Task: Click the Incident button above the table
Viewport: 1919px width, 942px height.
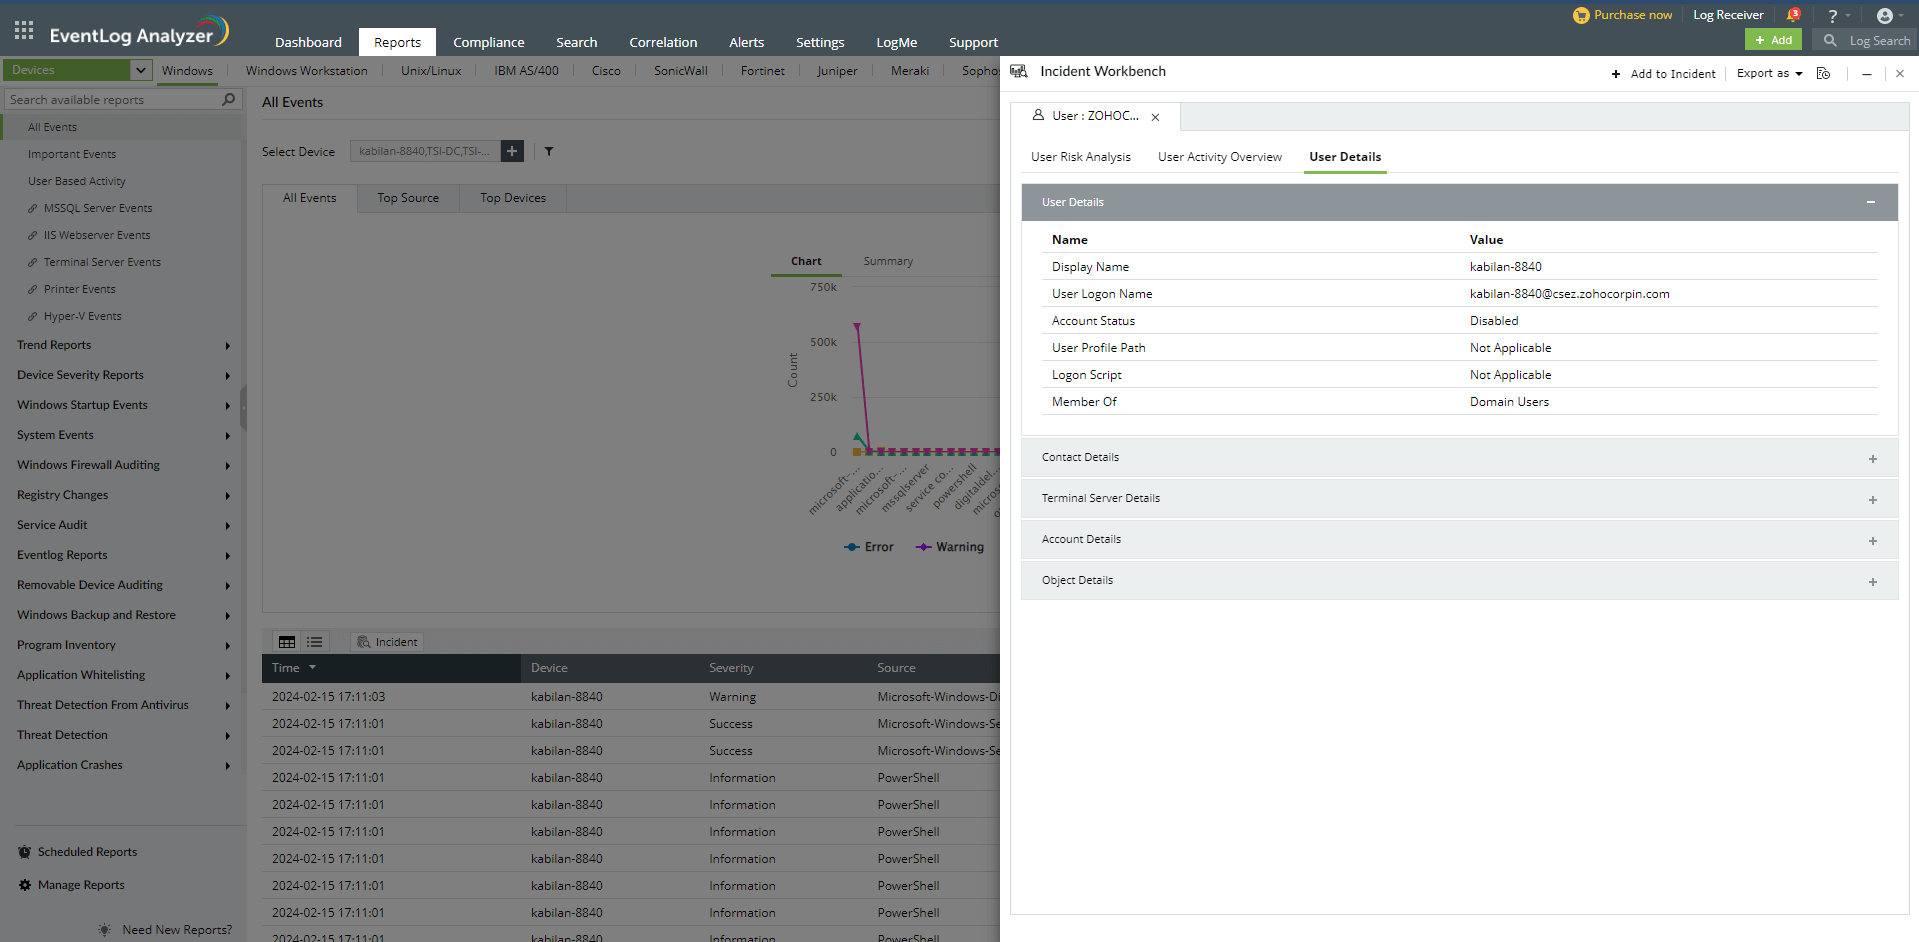Action: point(387,642)
